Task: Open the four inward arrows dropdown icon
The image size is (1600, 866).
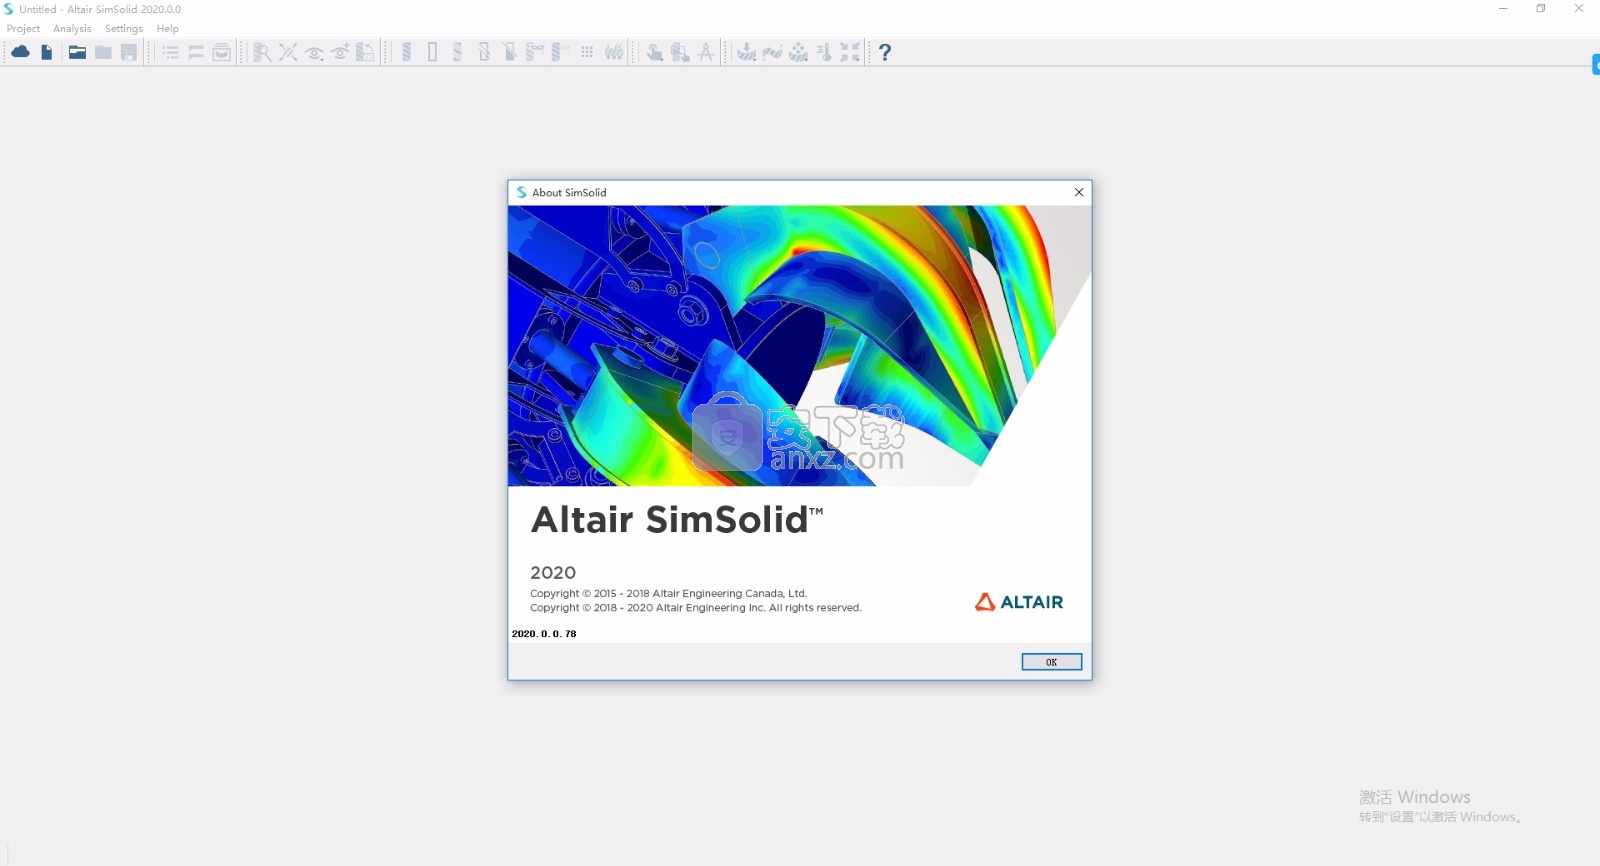Action: [x=850, y=52]
